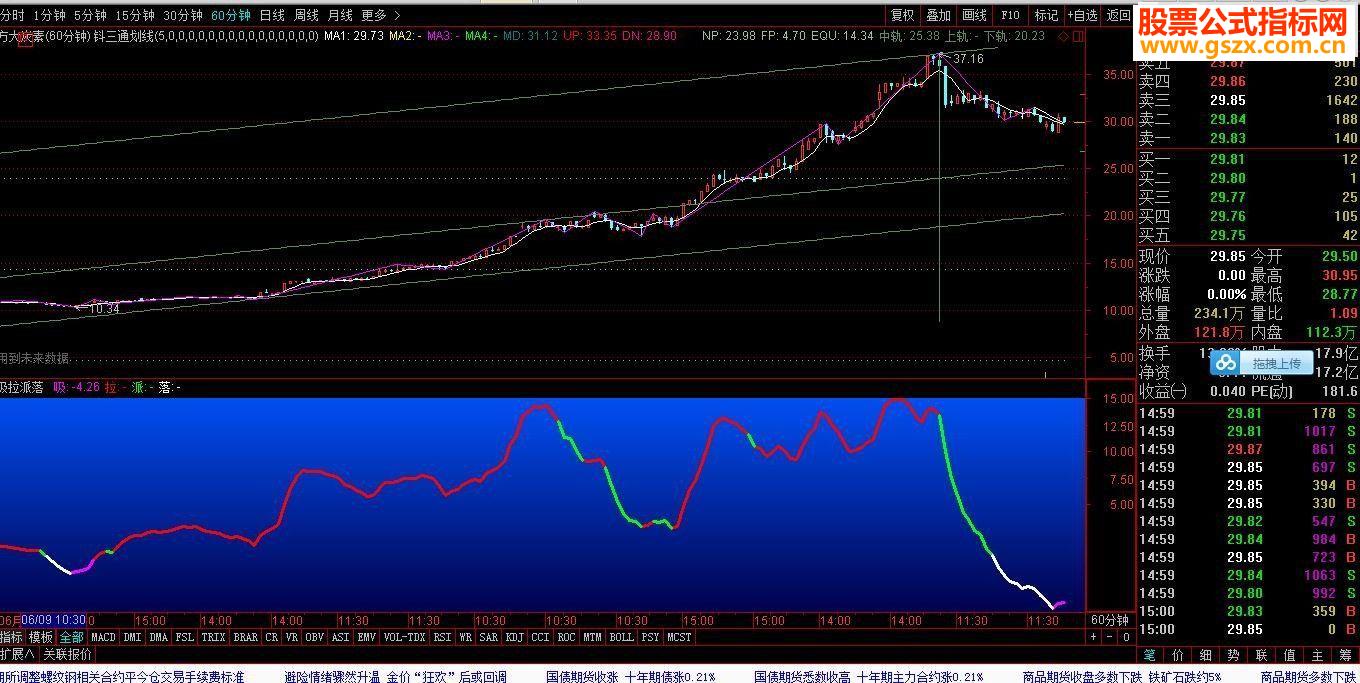Reset chart zoom with 0 button

[1125, 637]
